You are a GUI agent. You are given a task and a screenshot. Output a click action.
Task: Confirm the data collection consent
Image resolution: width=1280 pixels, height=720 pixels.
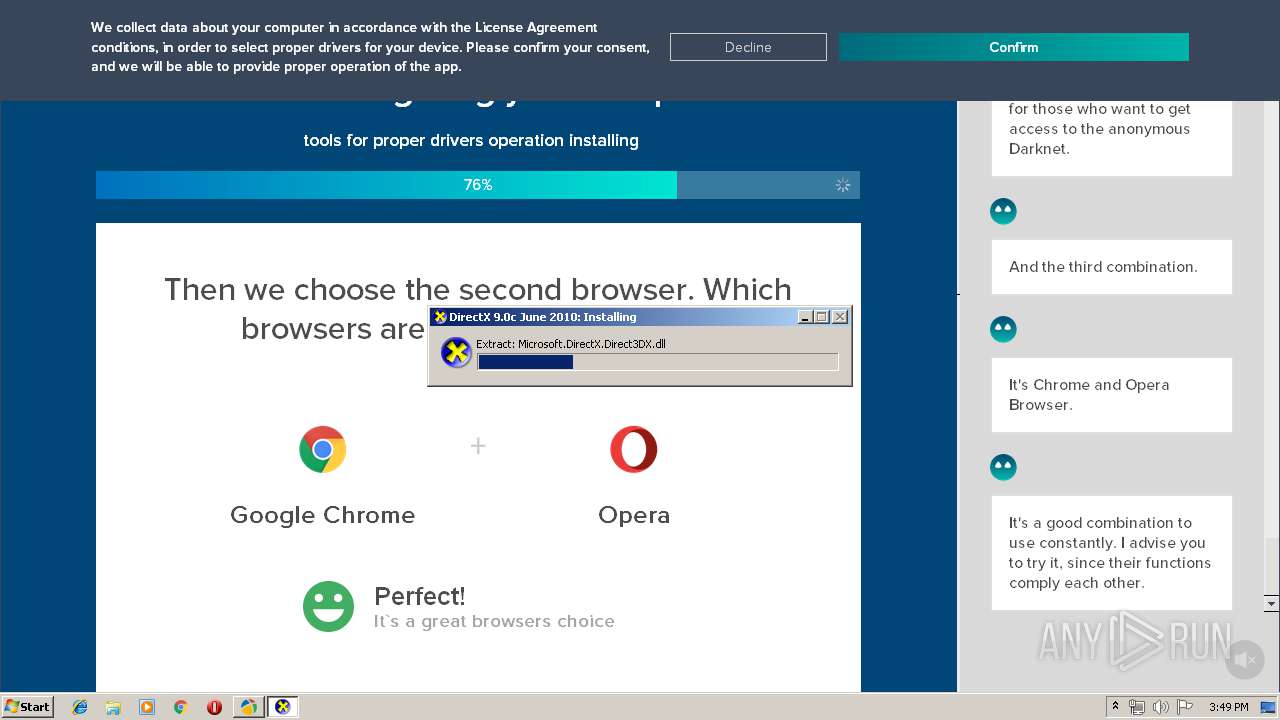(1013, 47)
